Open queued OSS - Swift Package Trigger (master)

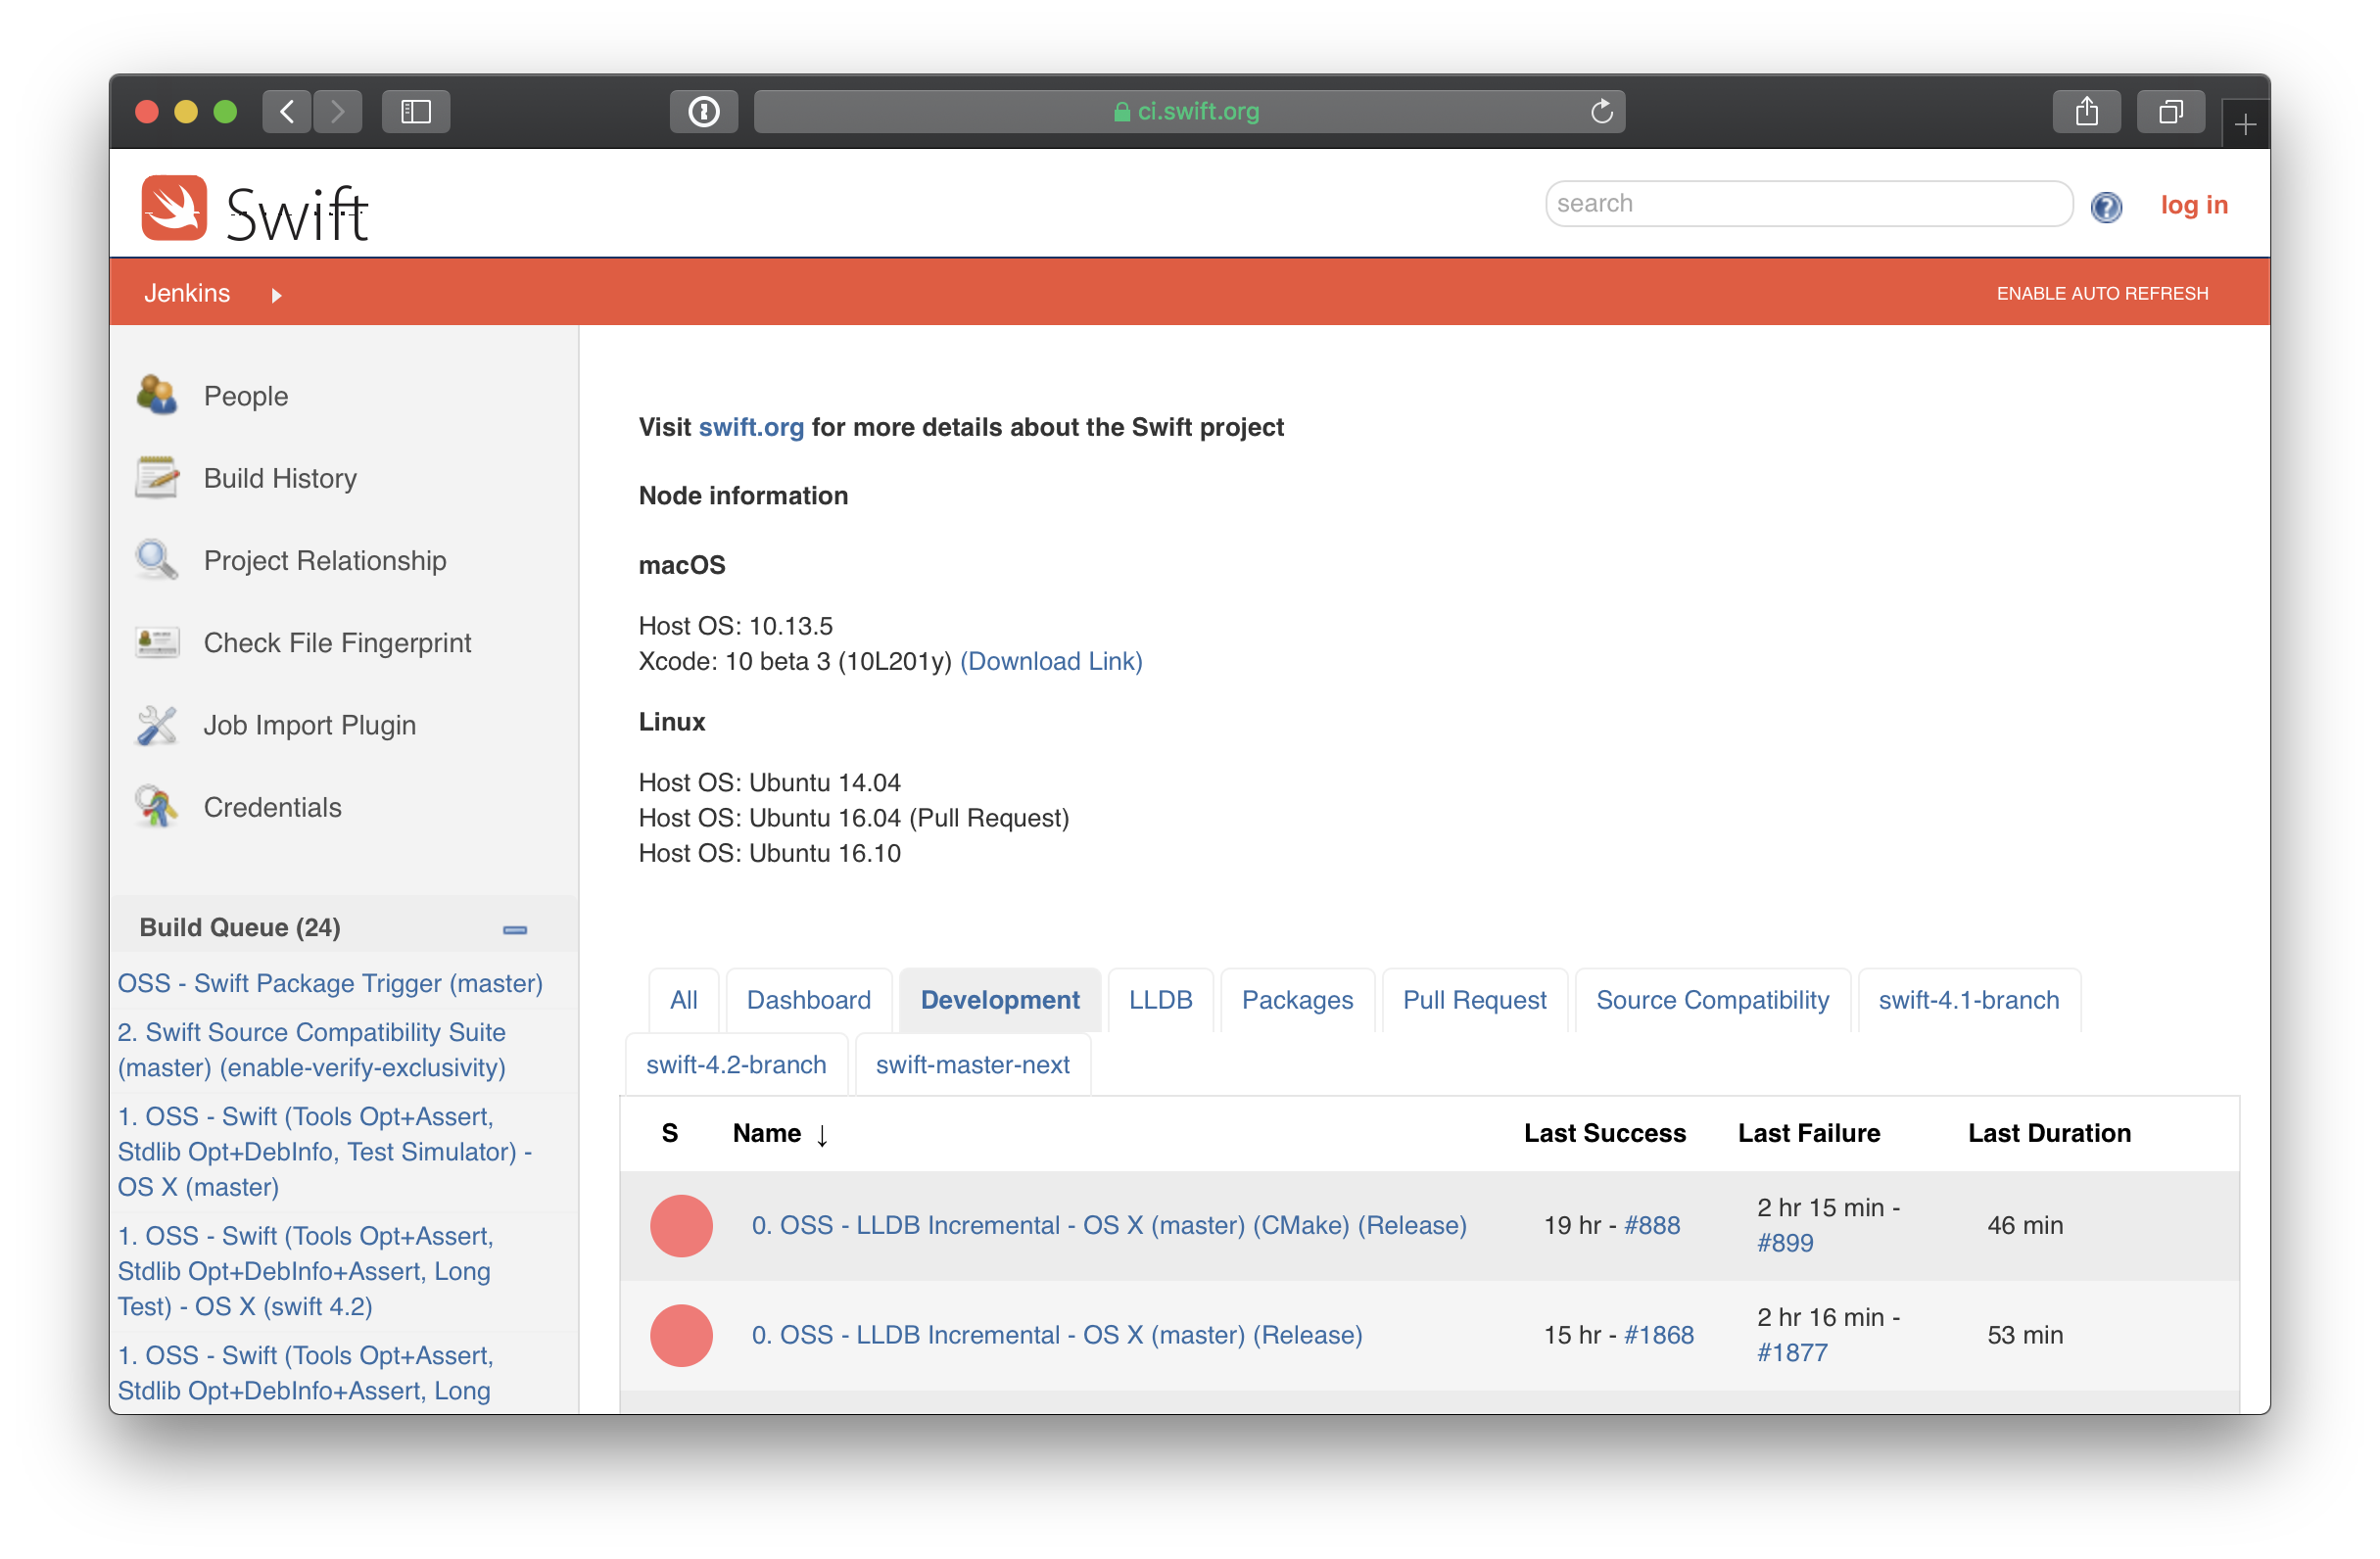pyautogui.click(x=330, y=983)
